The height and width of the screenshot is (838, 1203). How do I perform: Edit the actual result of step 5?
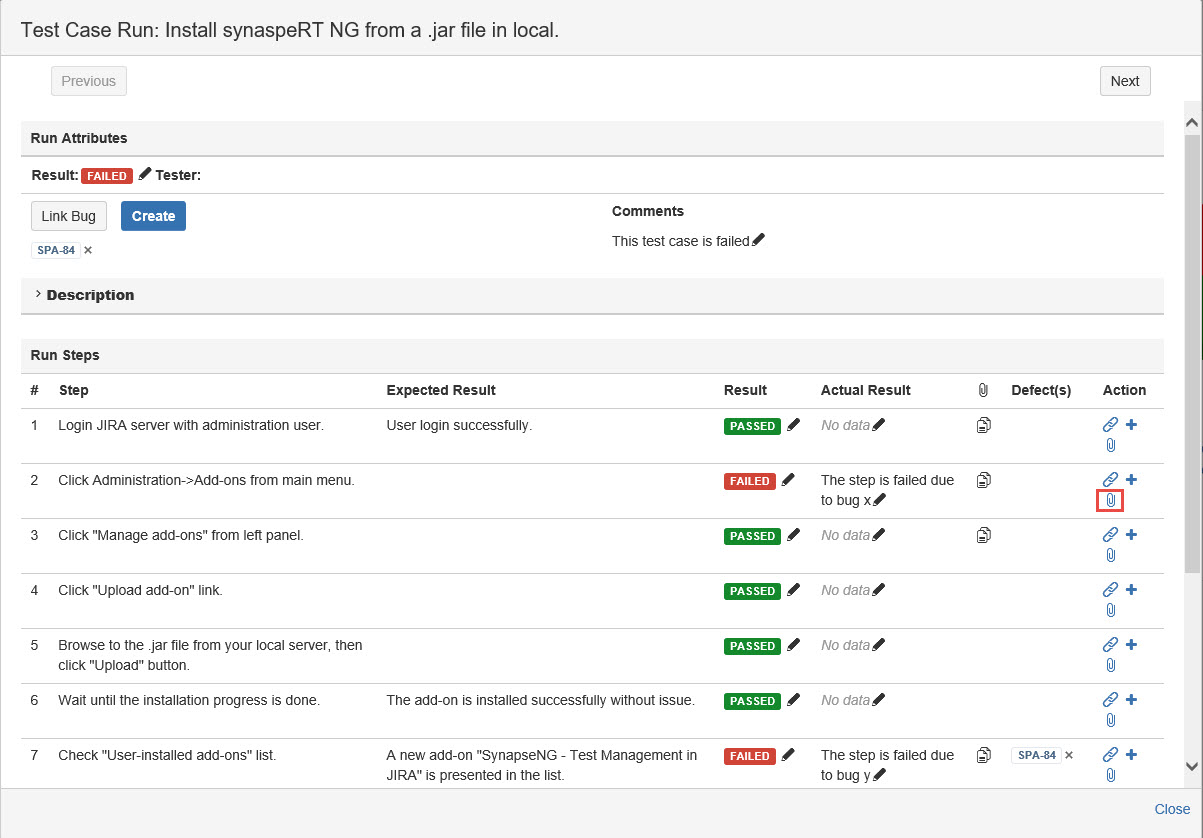click(x=879, y=646)
